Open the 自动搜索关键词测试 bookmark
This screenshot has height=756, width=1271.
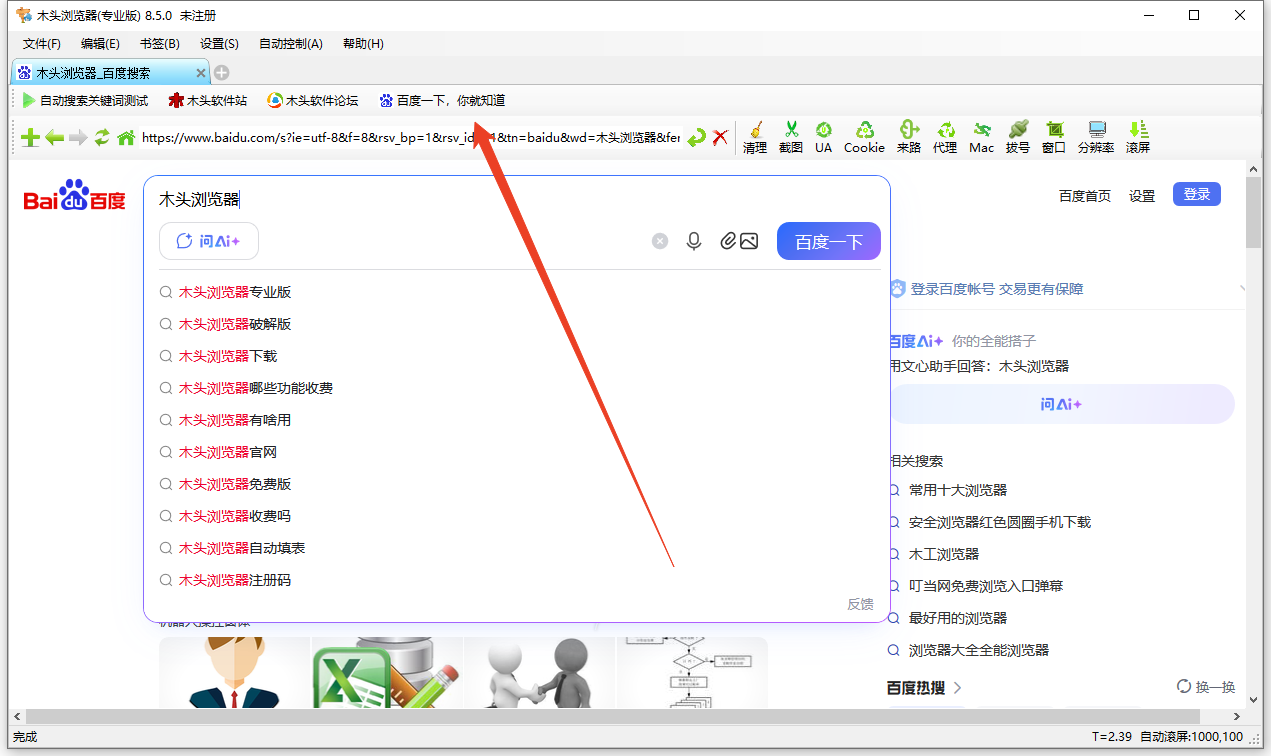[85, 101]
